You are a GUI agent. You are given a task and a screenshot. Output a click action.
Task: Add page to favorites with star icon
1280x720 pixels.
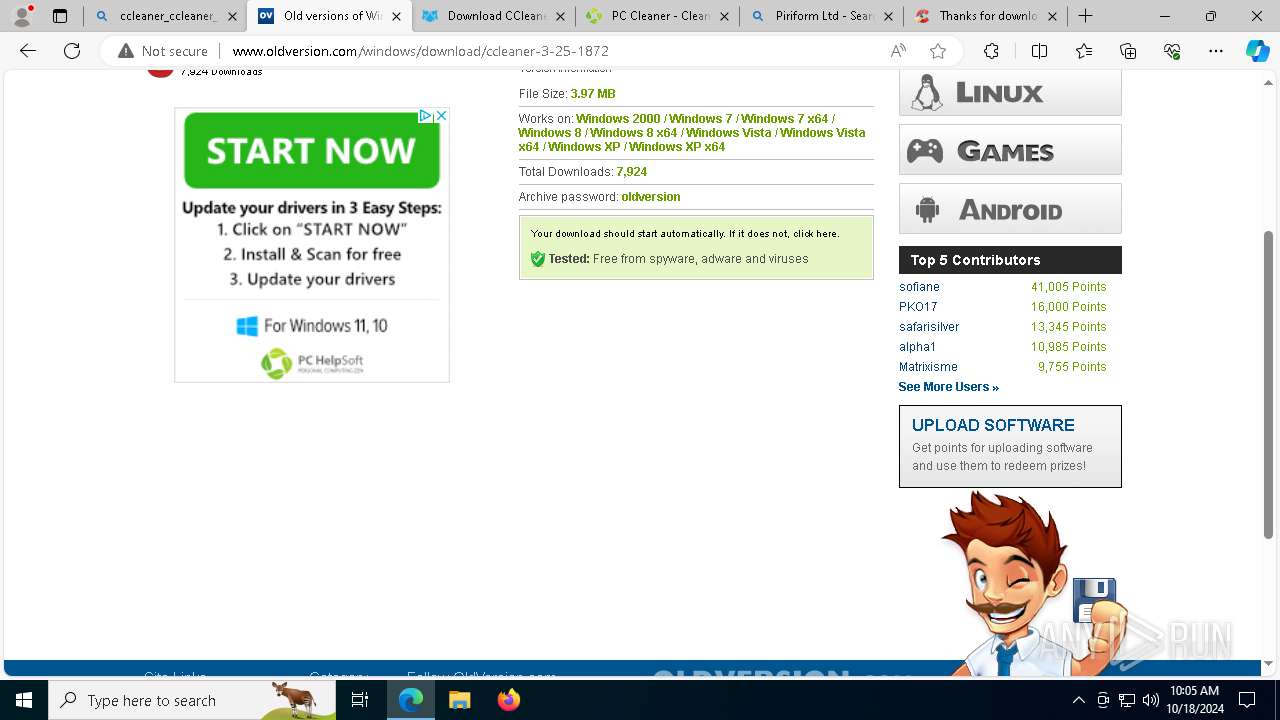pyautogui.click(x=937, y=51)
